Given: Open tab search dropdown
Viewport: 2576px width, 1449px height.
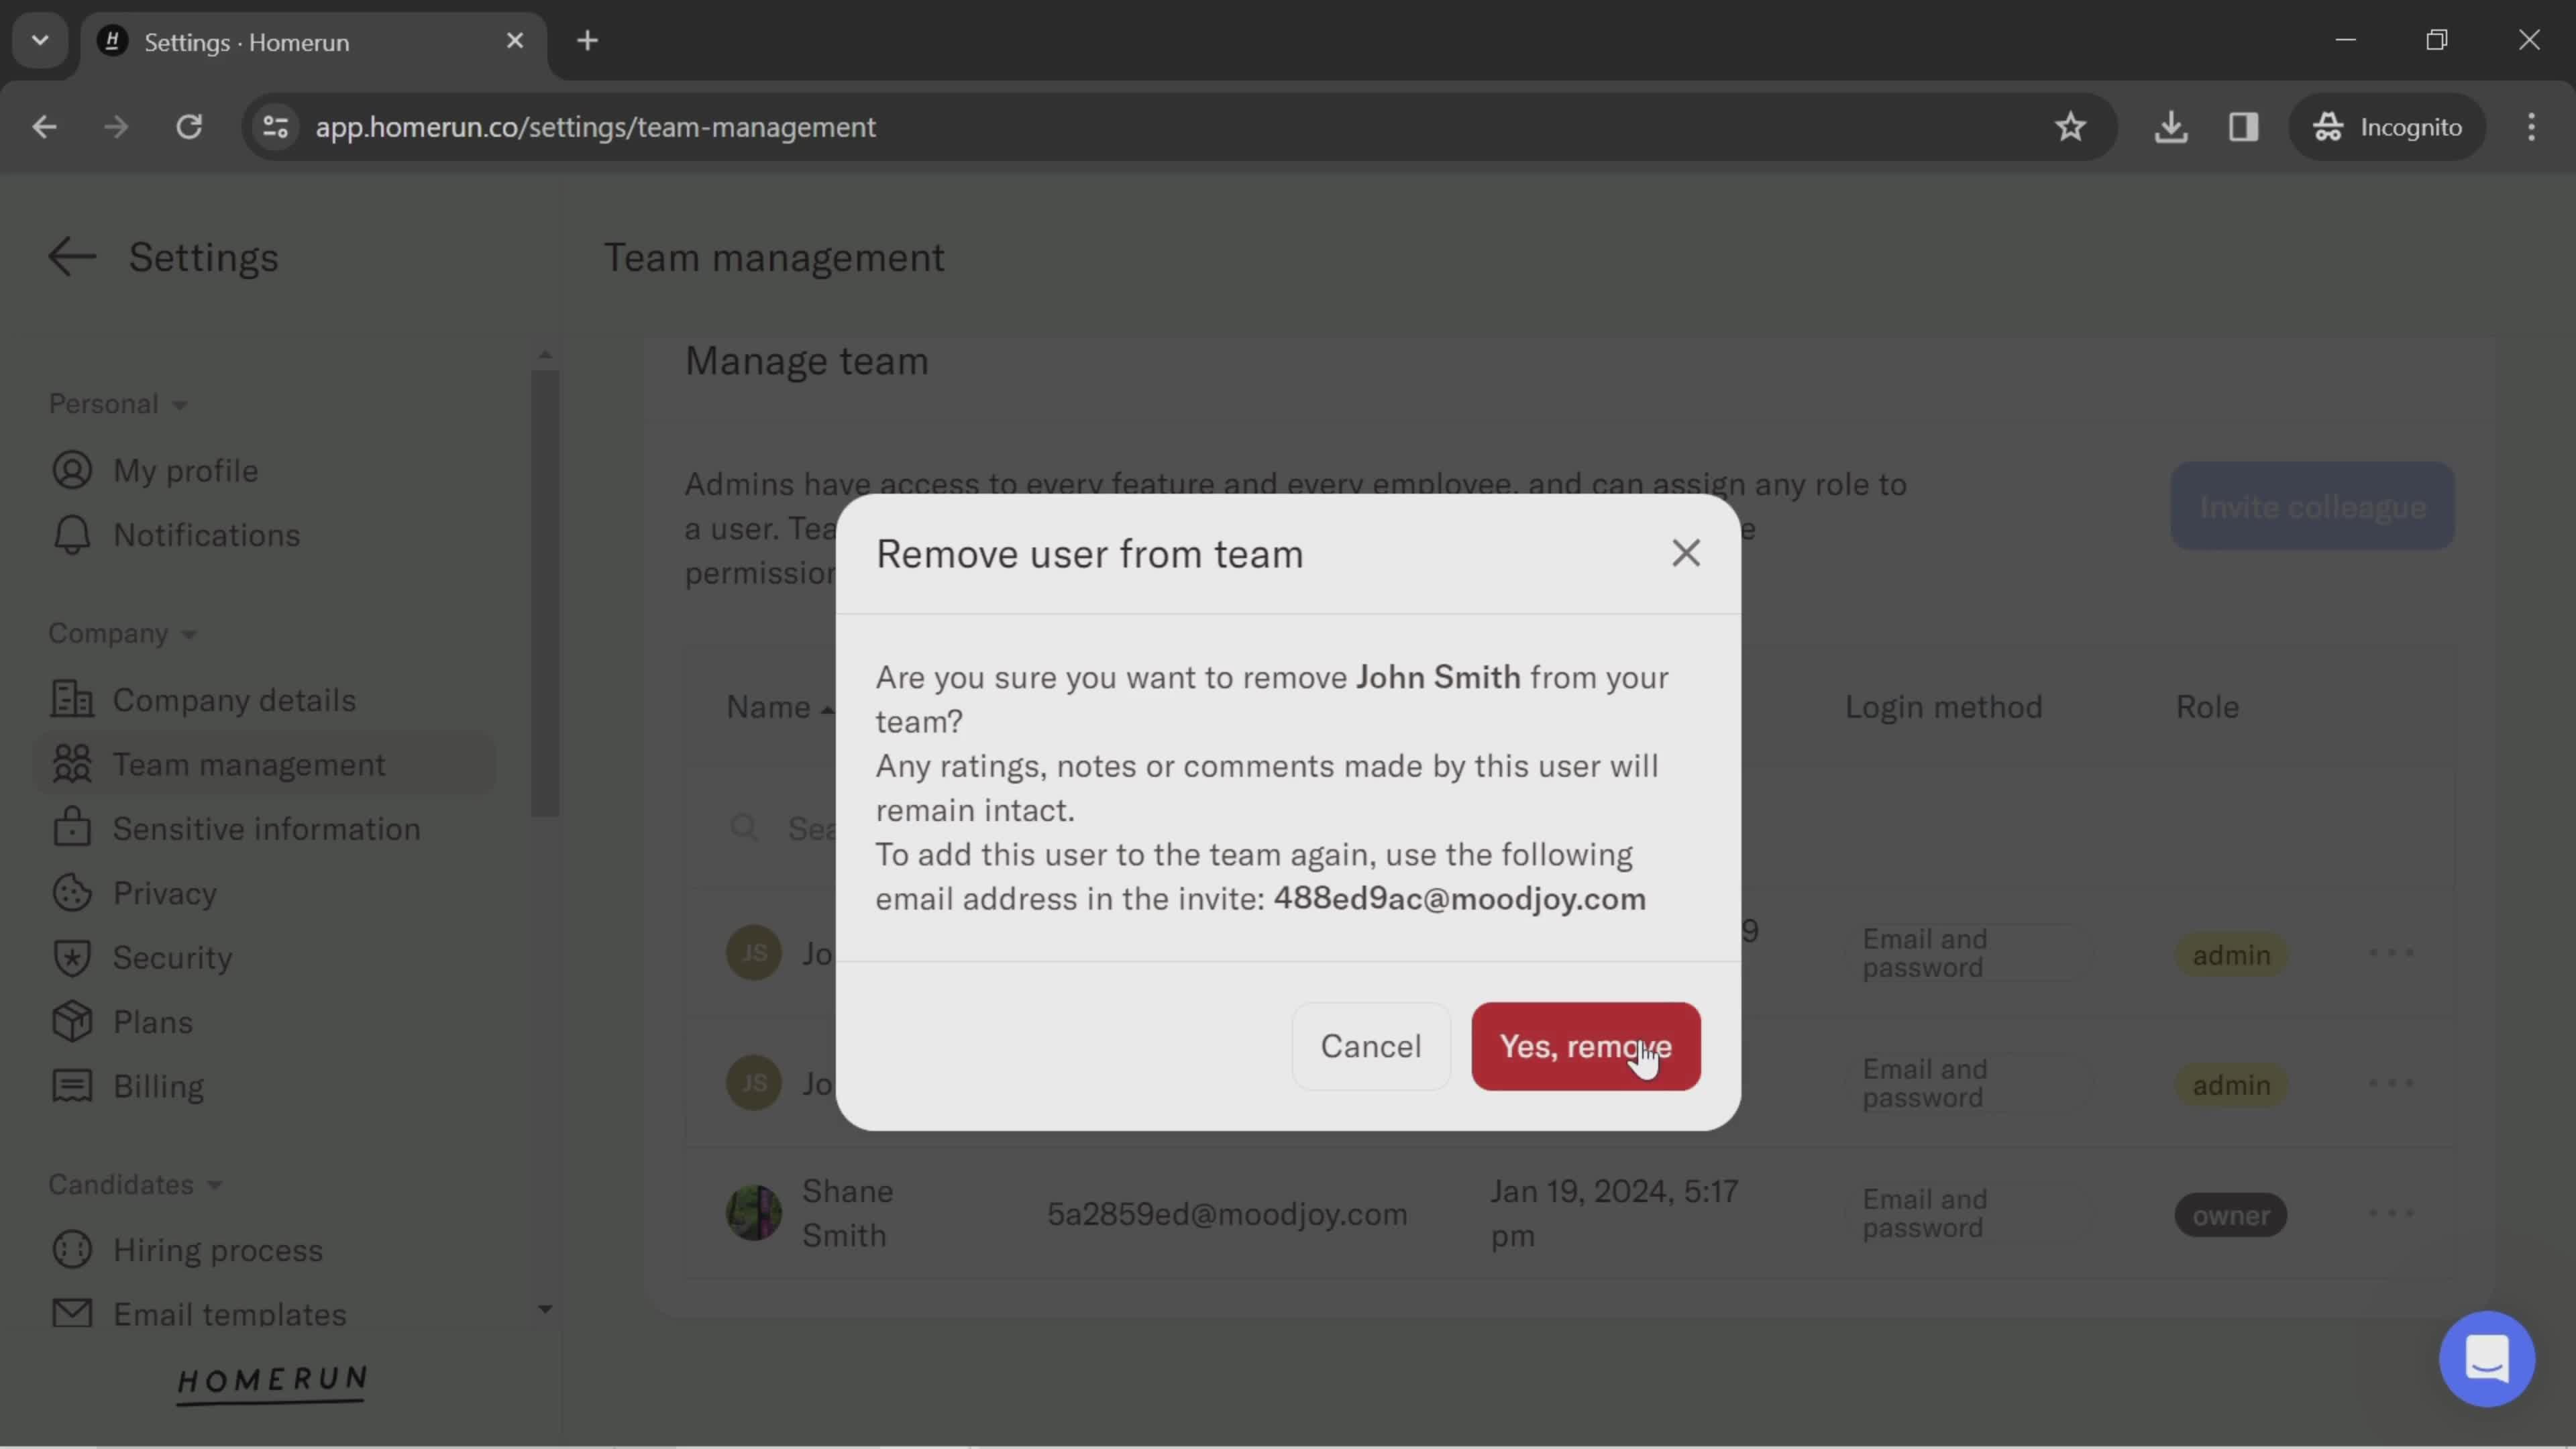Looking at the screenshot, I should 40,41.
